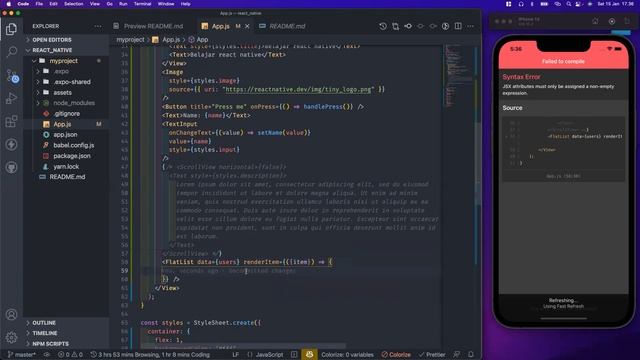640x360 pixels.
Task: Expand the assets folder
Action: pos(62,93)
